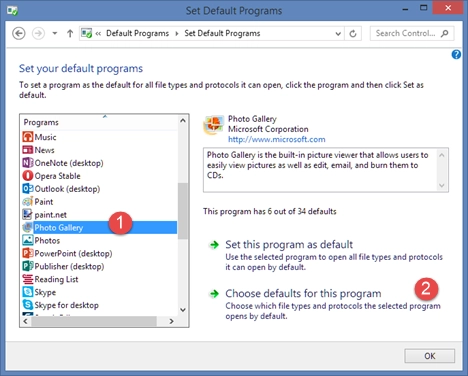Screen dimensions: 468x376
Task: Click programs list scroll up arrow
Action: pos(183,121)
